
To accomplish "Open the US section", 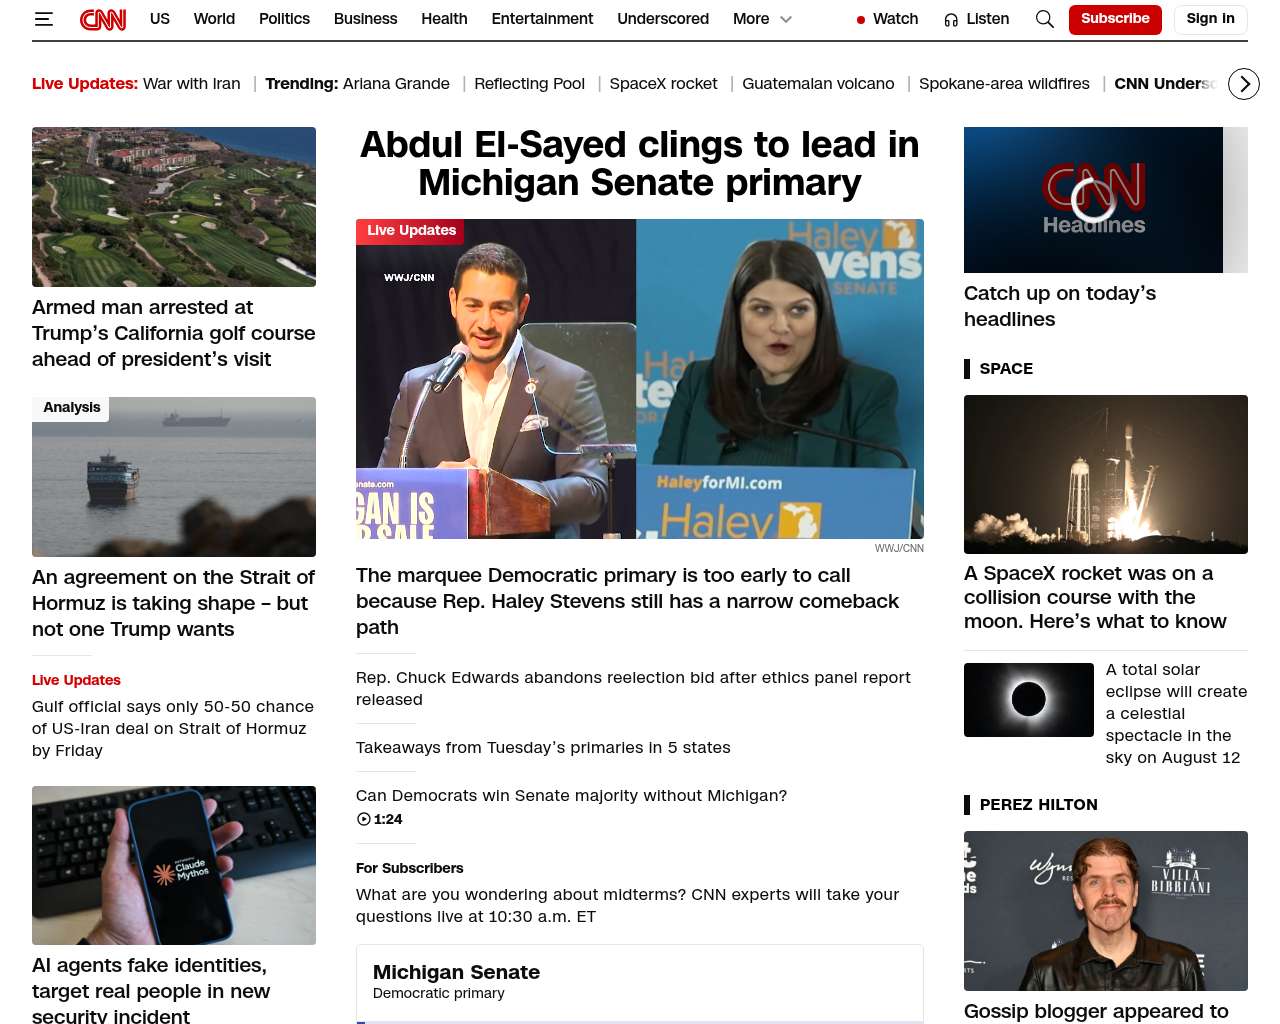I will click(x=160, y=19).
